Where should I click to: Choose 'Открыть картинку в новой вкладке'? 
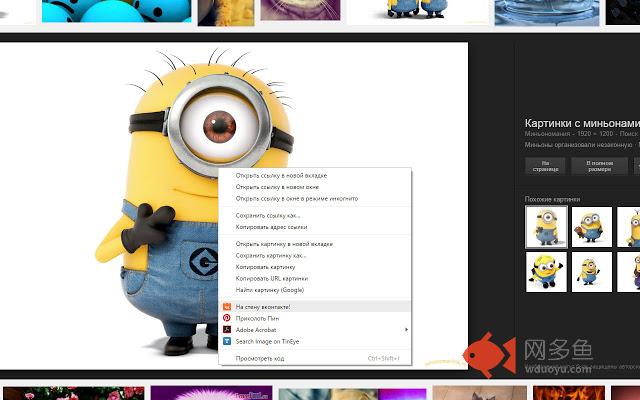(284, 244)
